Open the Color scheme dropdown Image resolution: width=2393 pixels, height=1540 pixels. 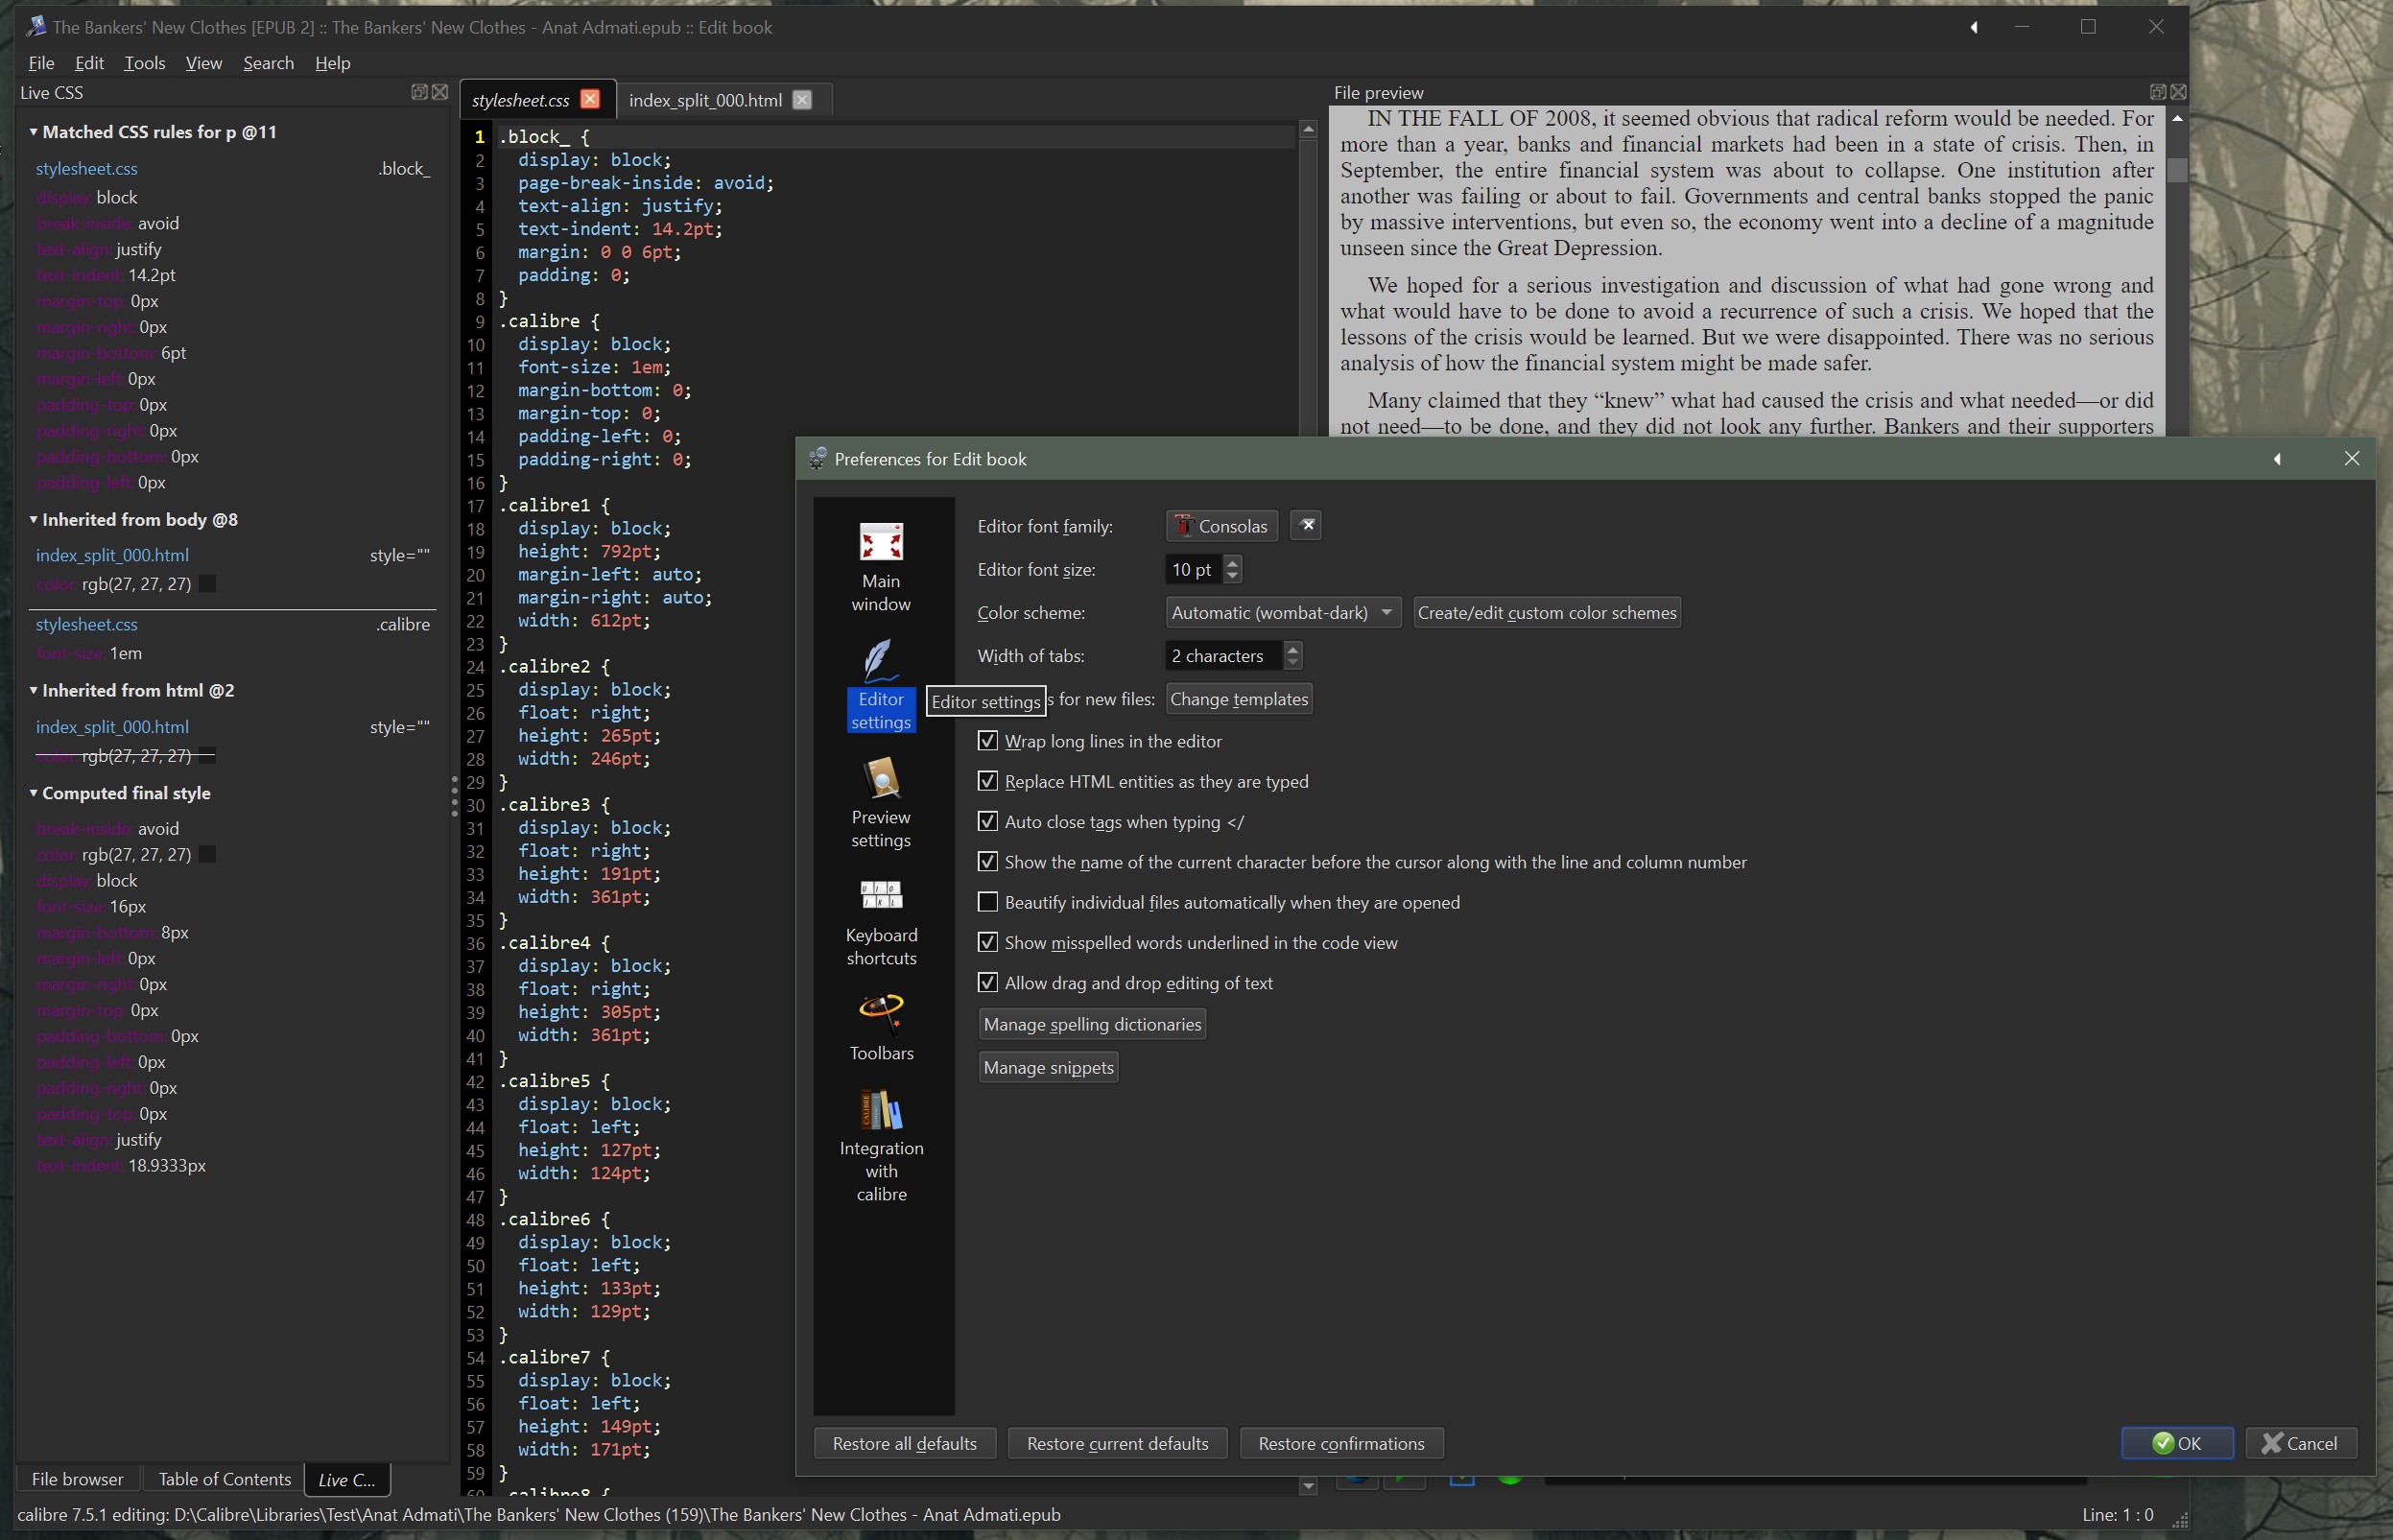(1282, 612)
